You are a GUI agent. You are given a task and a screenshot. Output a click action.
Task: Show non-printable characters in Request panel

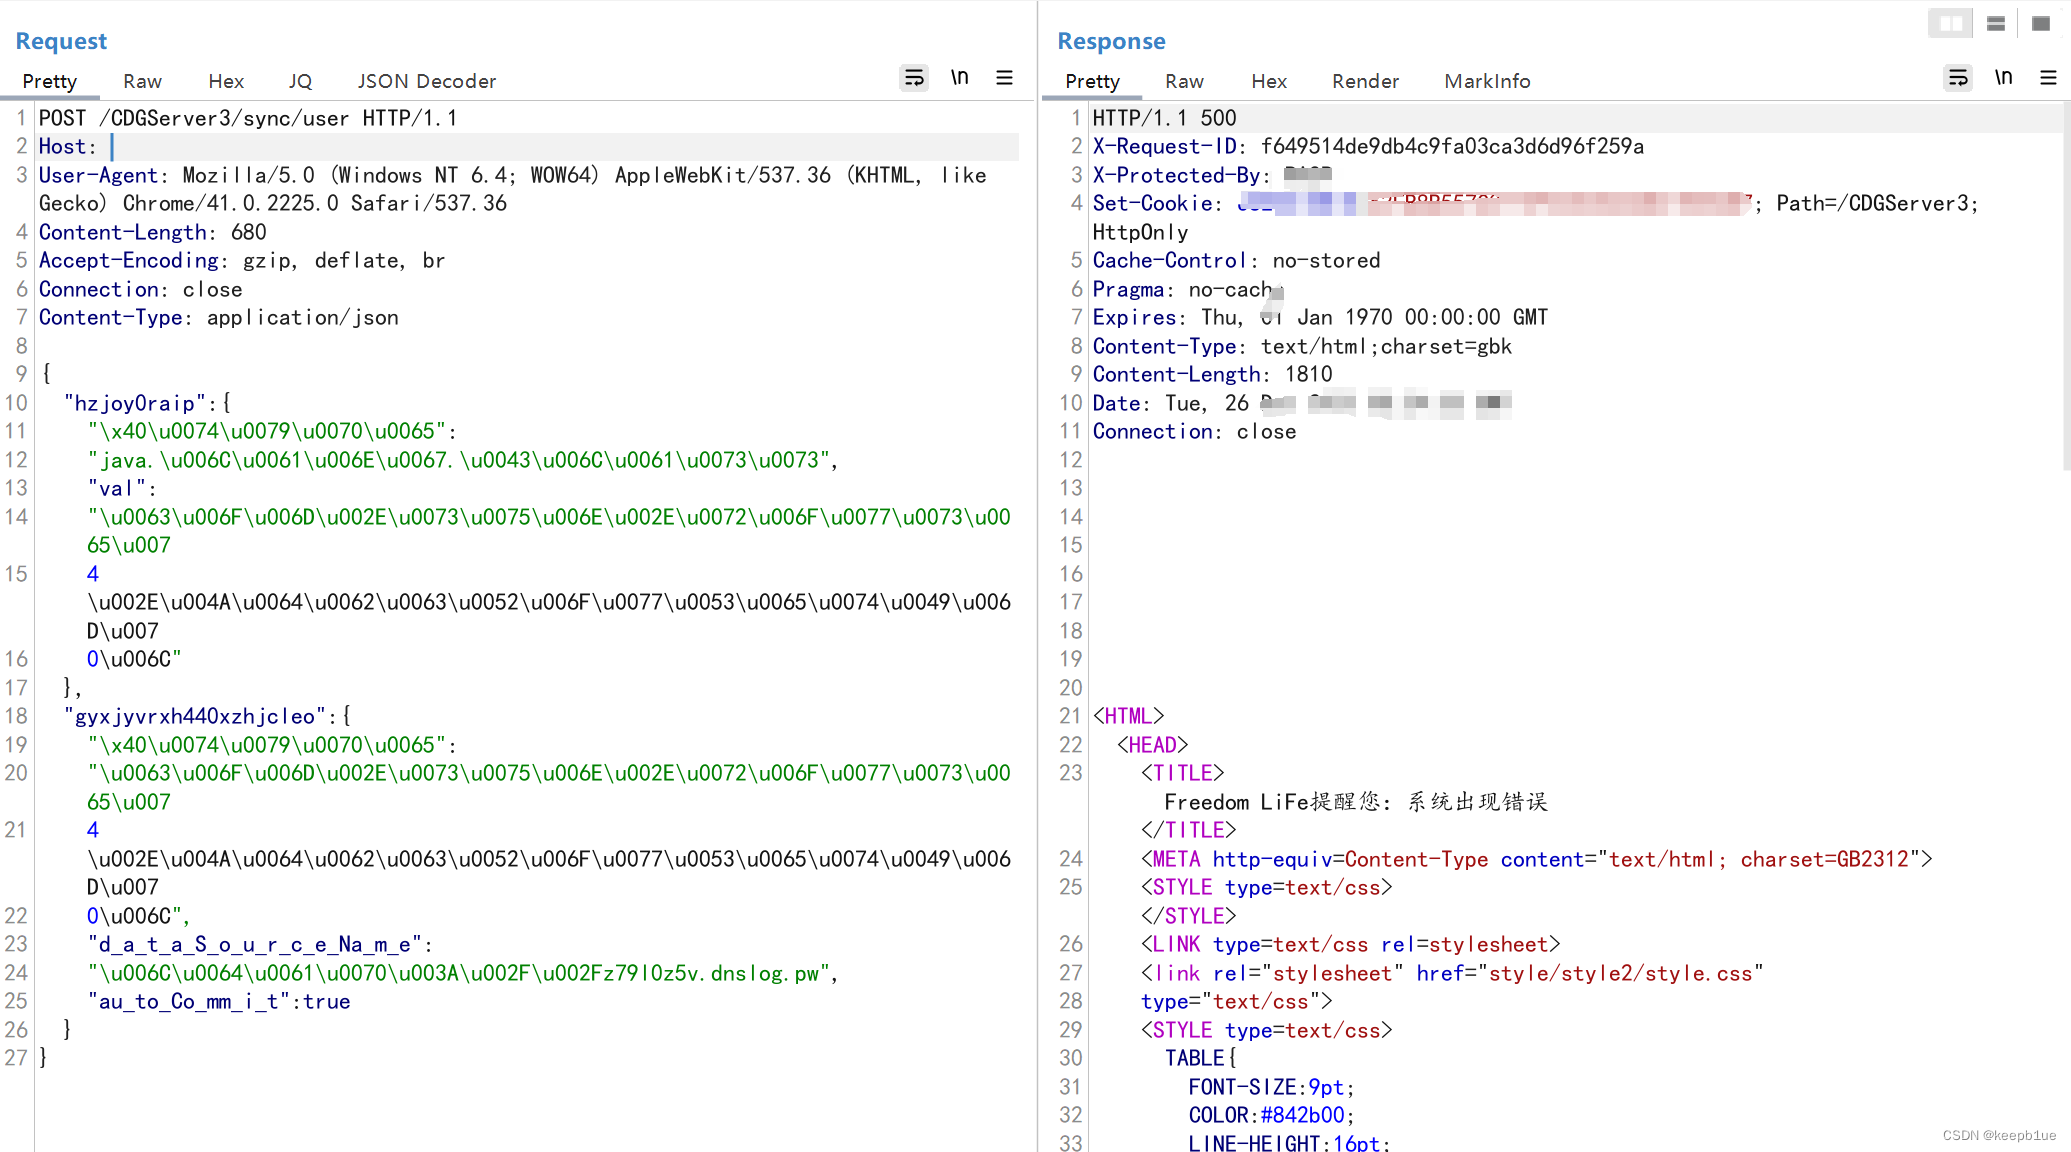click(960, 78)
